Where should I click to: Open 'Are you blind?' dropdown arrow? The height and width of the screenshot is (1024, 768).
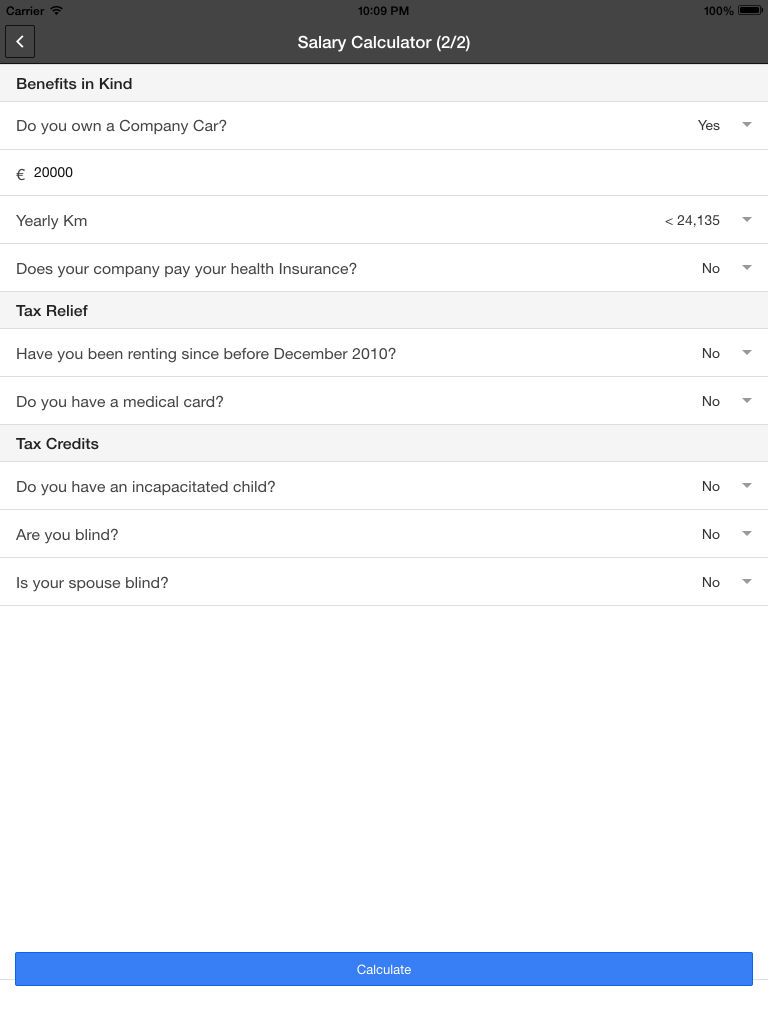[x=746, y=534]
